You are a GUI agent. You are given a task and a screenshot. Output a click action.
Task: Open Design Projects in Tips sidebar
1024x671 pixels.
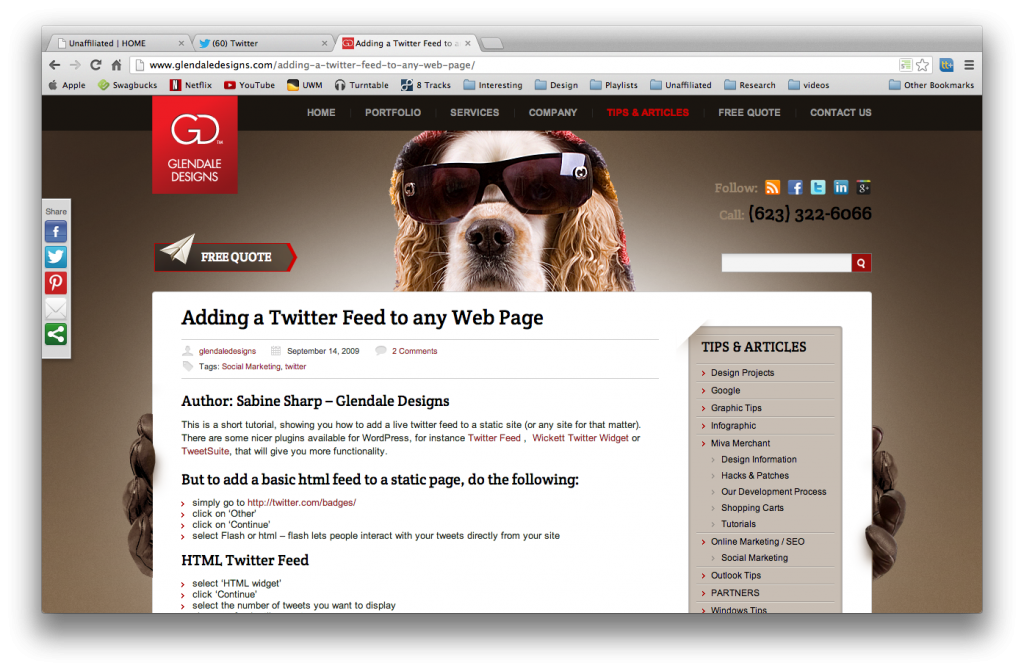click(743, 372)
